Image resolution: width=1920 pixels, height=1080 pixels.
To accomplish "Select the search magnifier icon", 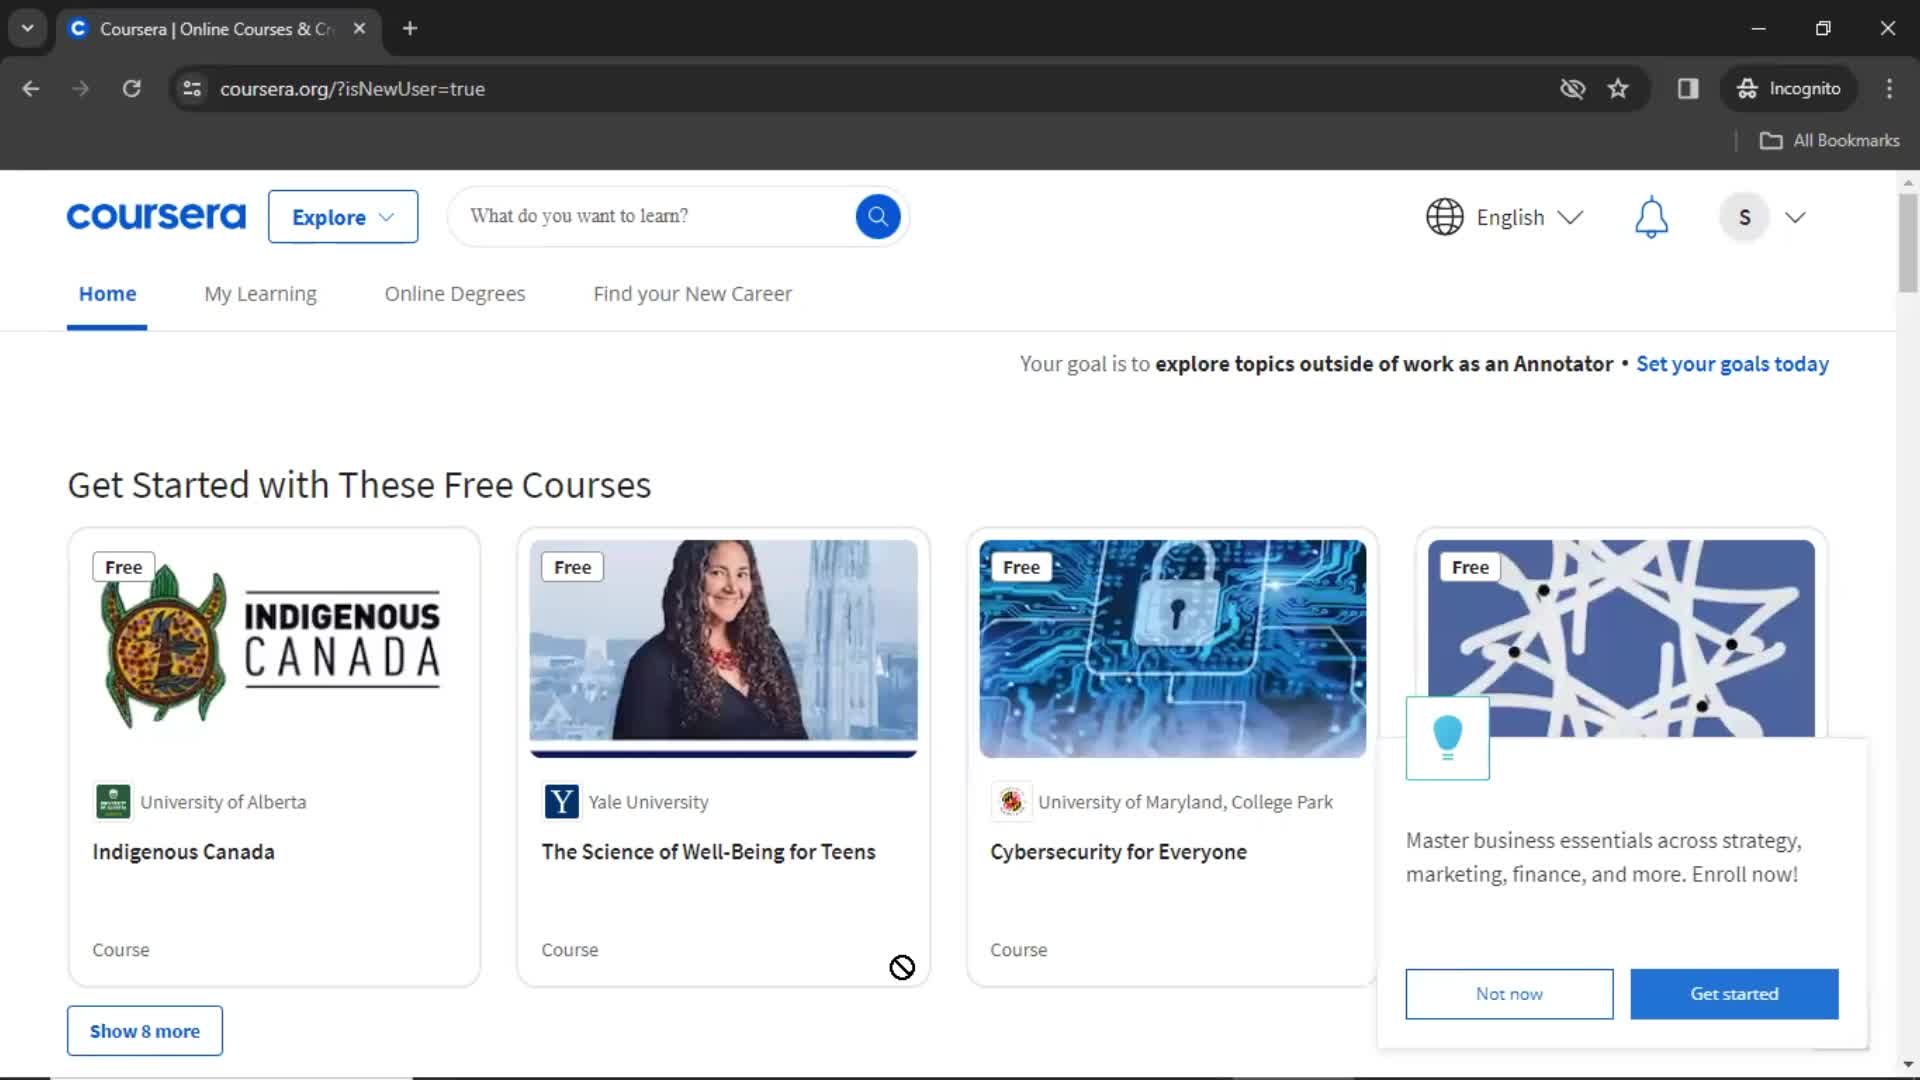I will coord(877,216).
